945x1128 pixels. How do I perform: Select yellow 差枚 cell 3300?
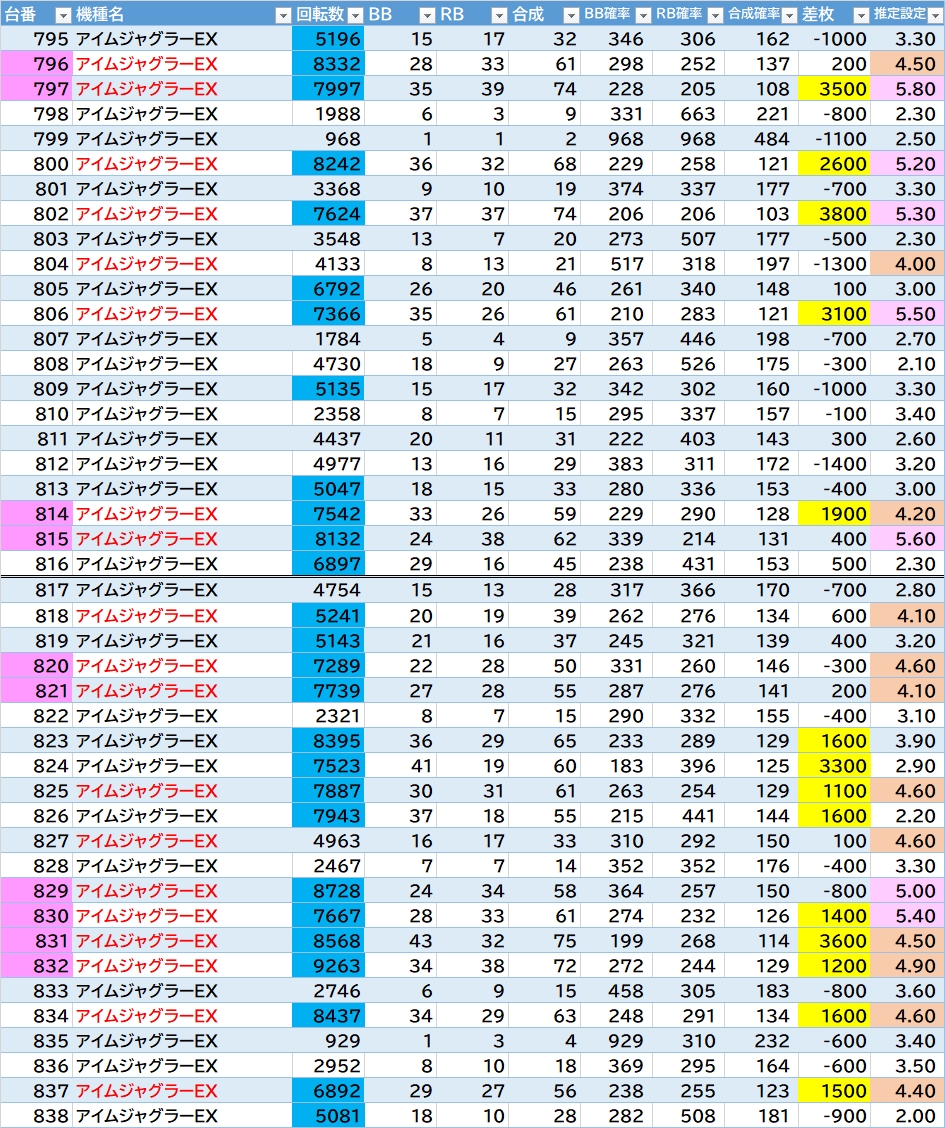pyautogui.click(x=834, y=766)
